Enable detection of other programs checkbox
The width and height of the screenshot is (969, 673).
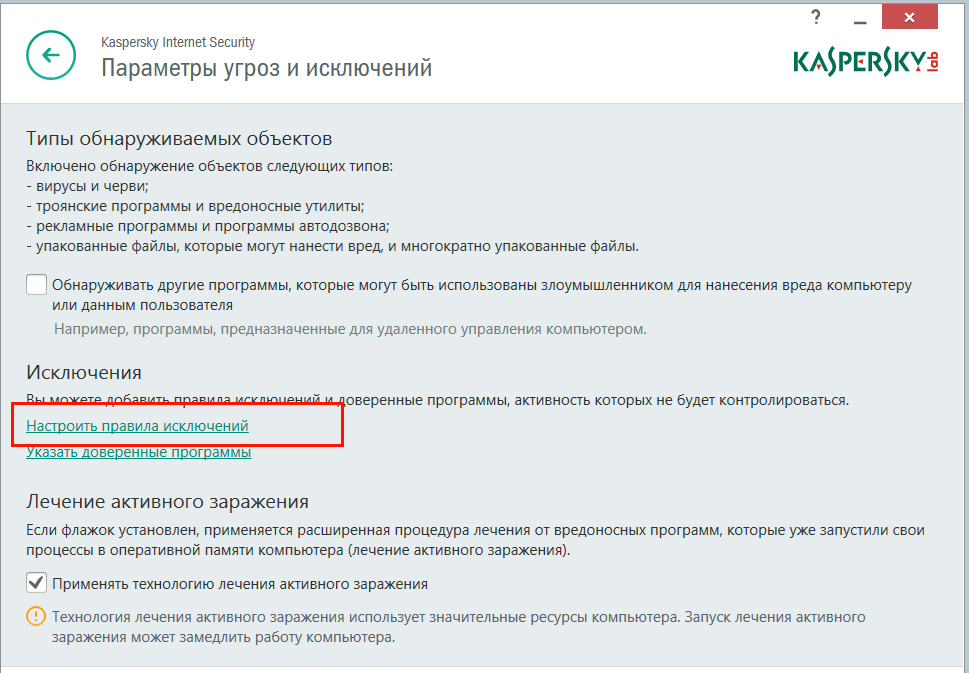(36, 285)
